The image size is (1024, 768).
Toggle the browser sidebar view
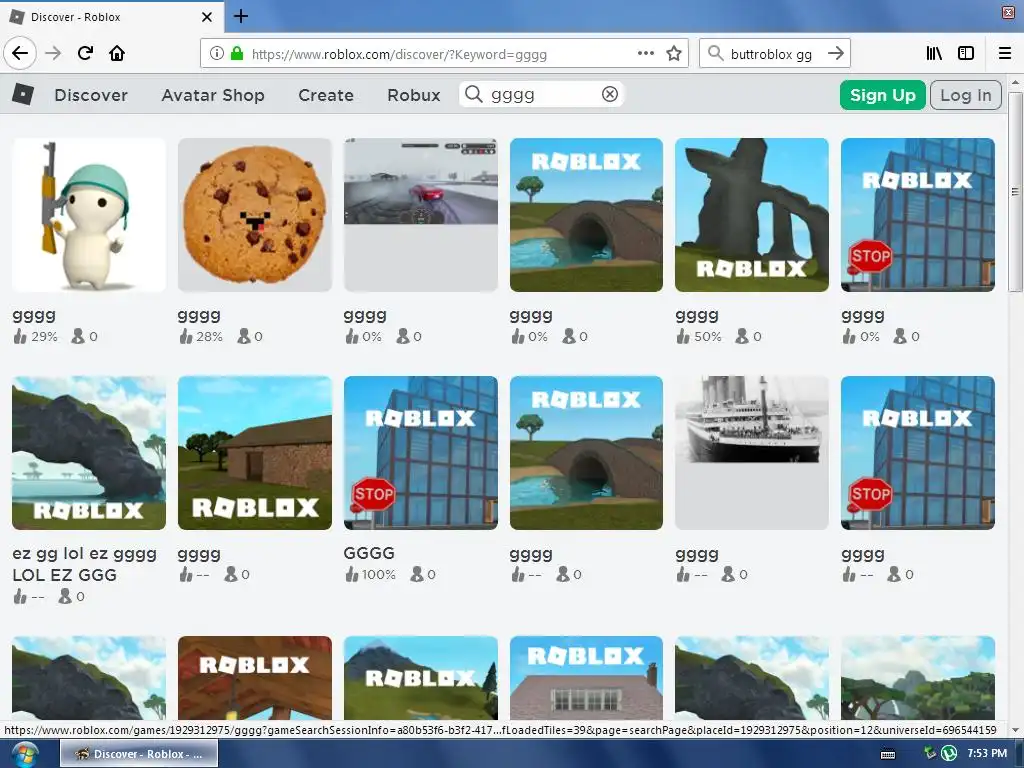966,53
